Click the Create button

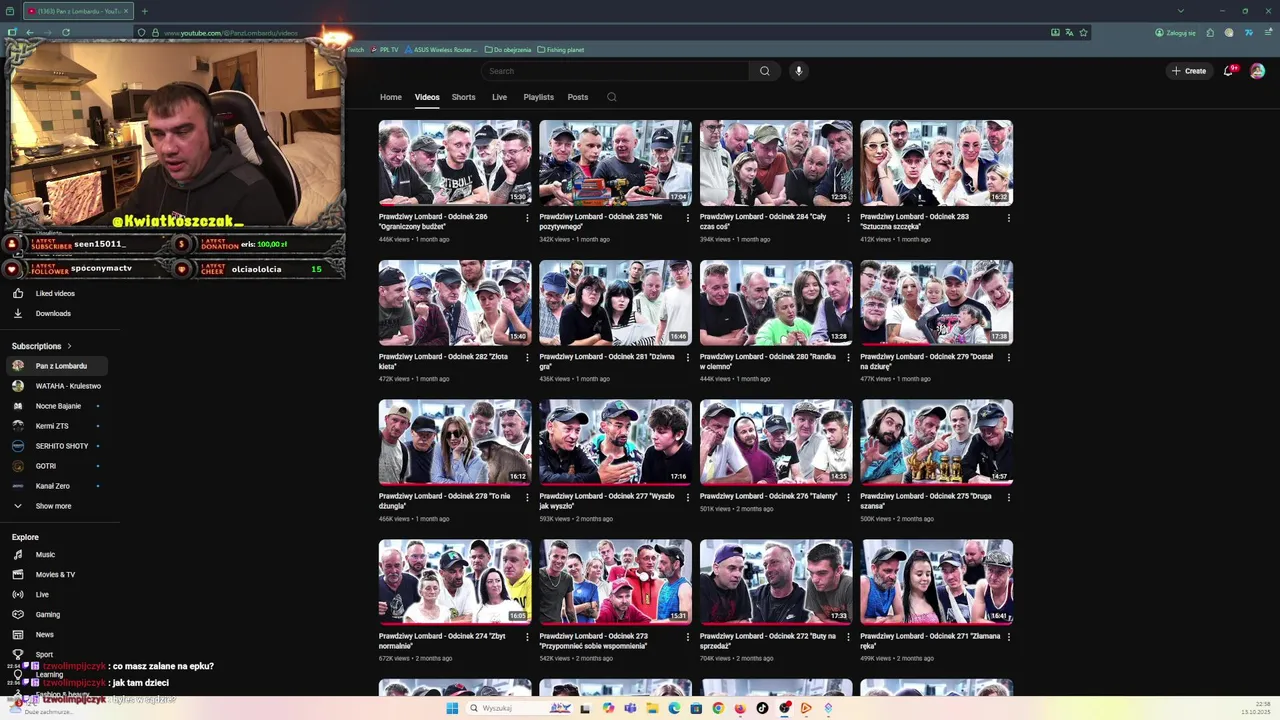click(1189, 71)
